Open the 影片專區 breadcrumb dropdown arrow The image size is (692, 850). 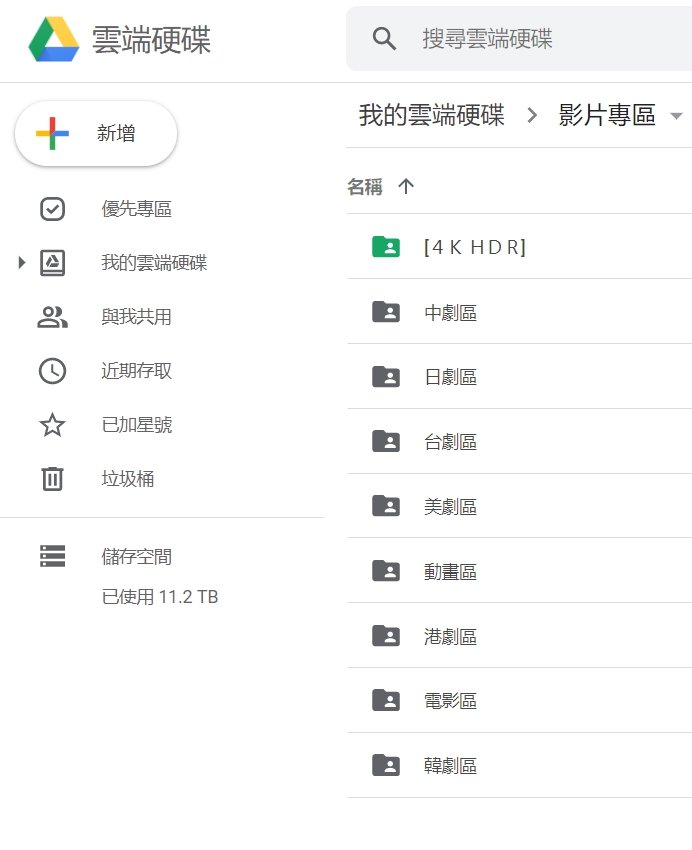click(676, 115)
